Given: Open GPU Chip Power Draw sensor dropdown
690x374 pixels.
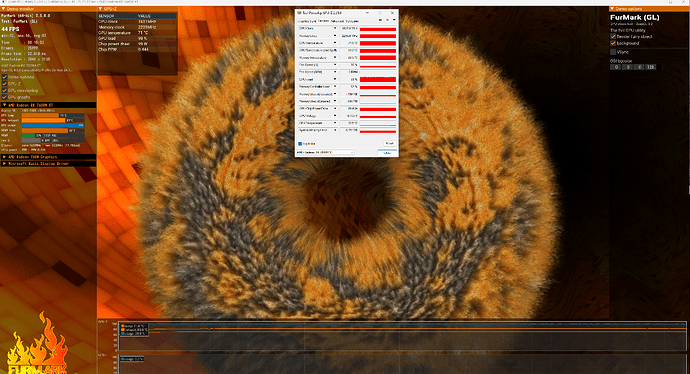Looking at the screenshot, I should [x=335, y=108].
